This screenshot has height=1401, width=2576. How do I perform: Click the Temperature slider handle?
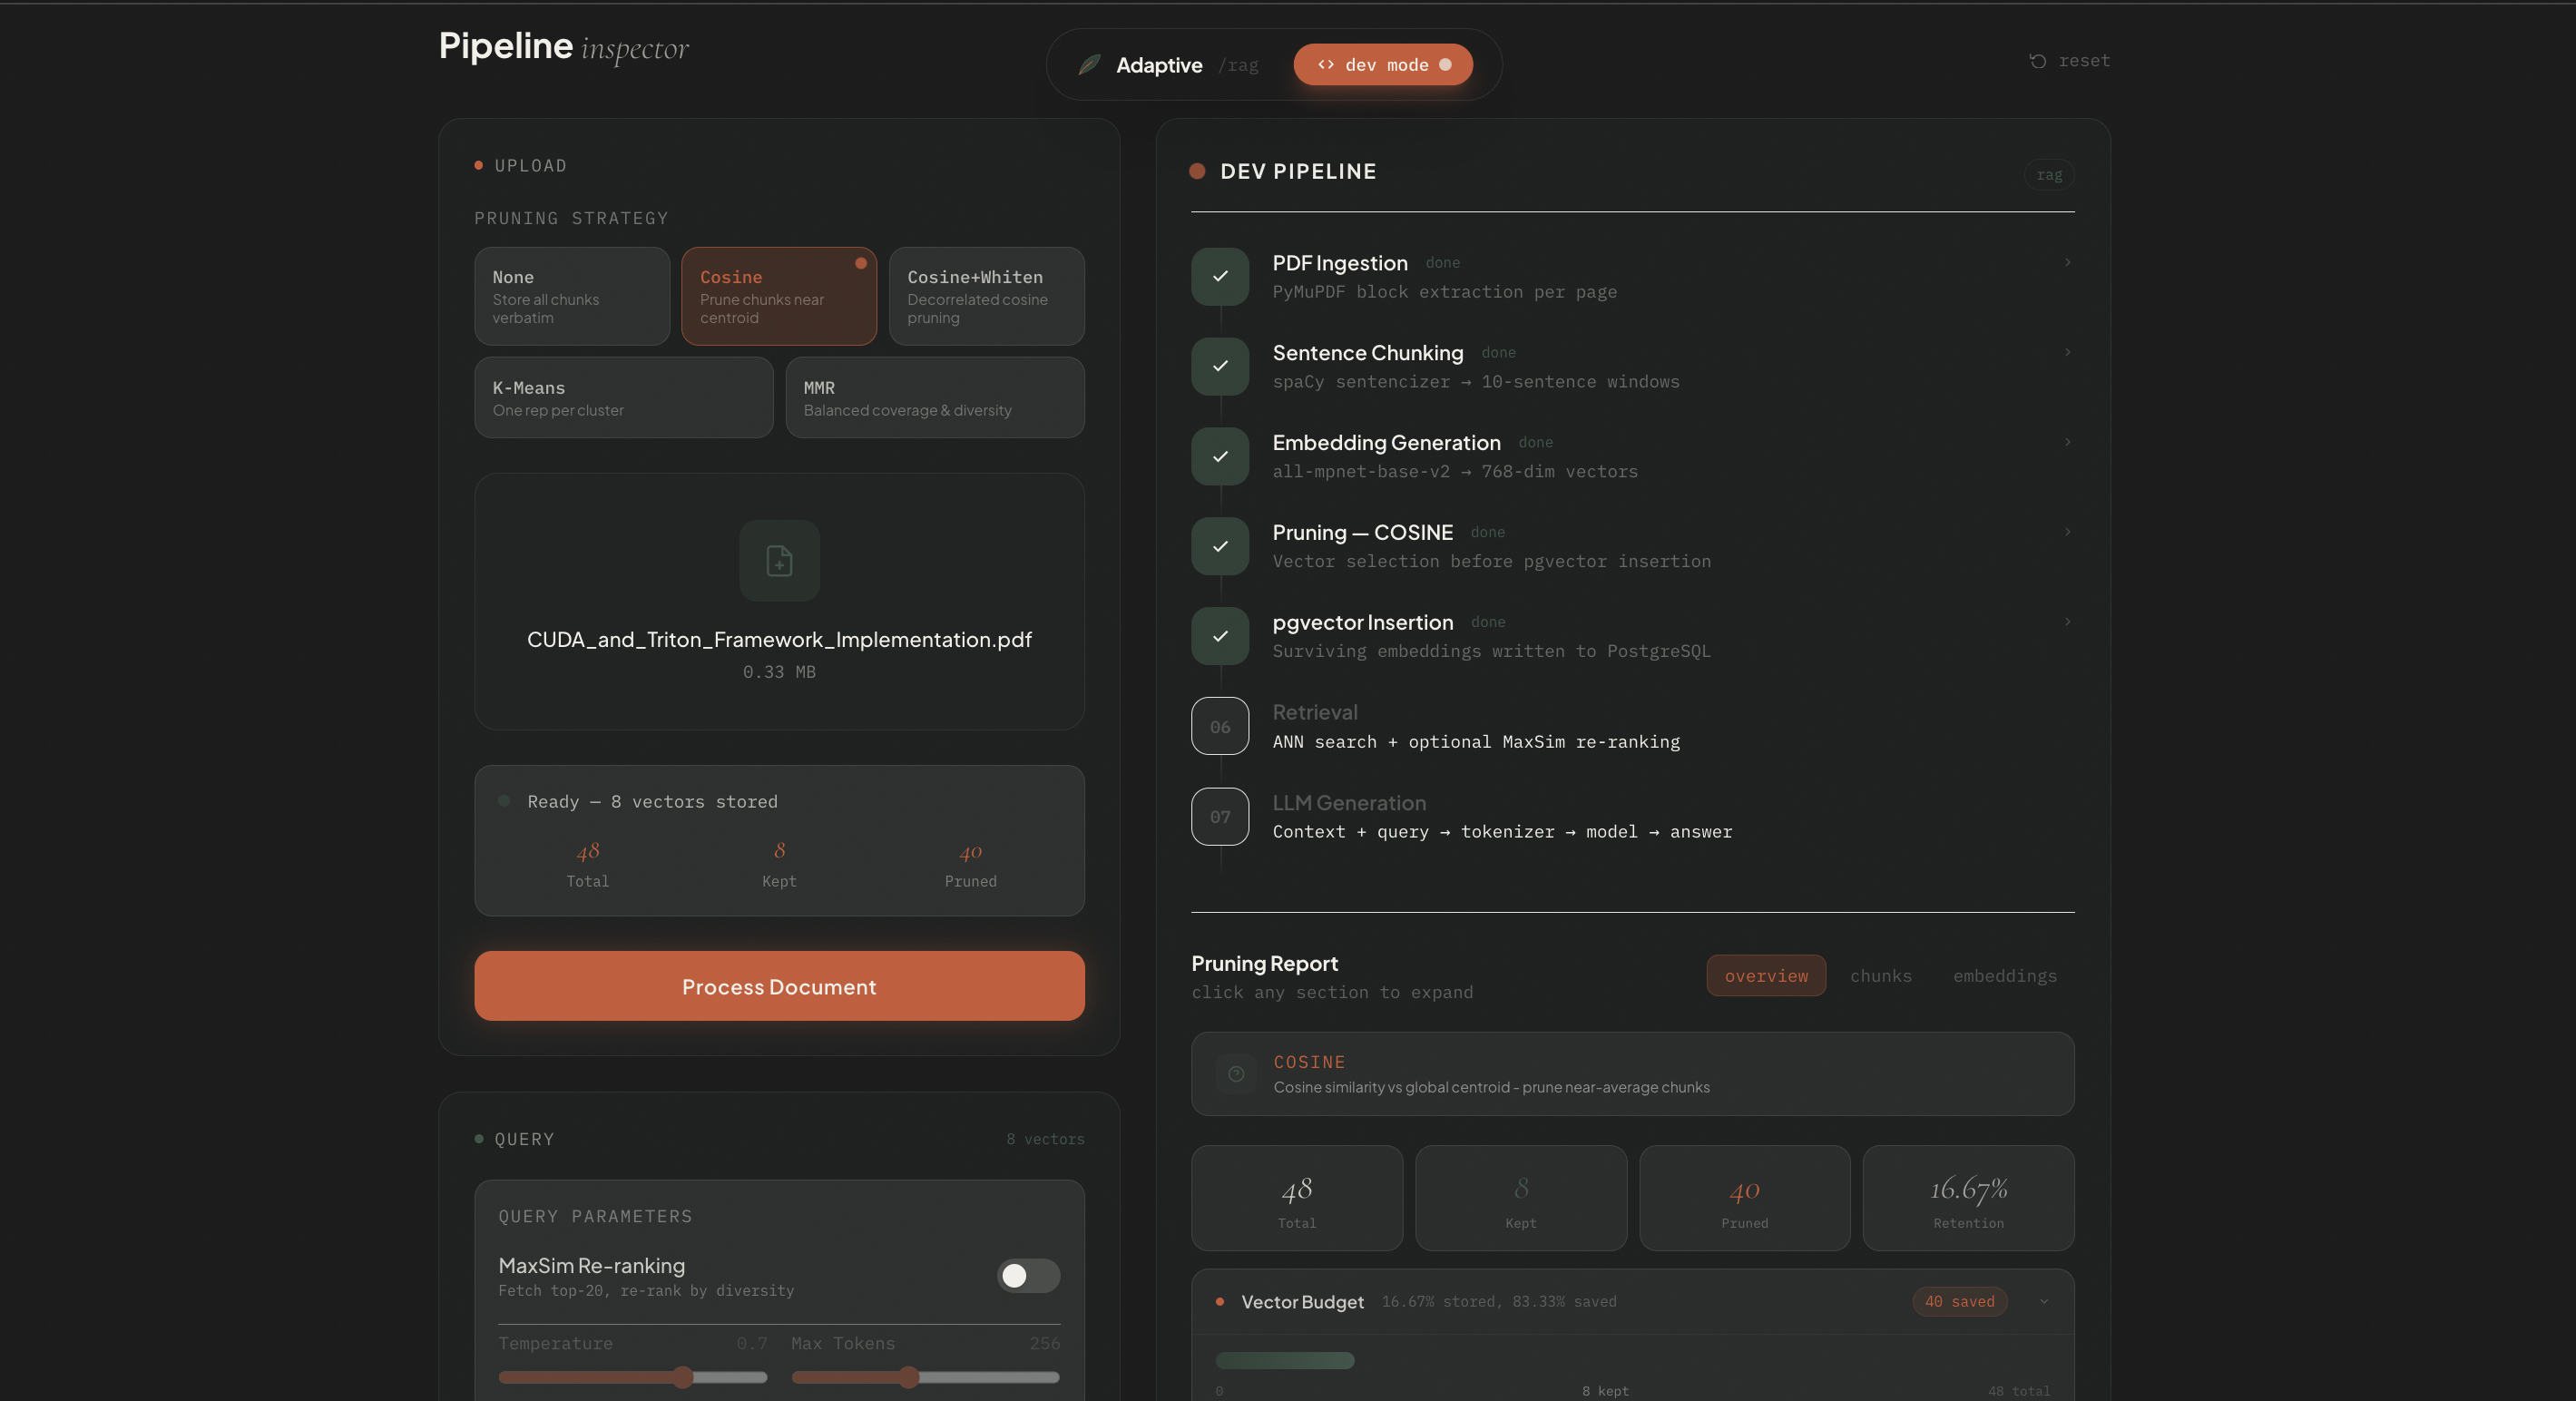684,1377
